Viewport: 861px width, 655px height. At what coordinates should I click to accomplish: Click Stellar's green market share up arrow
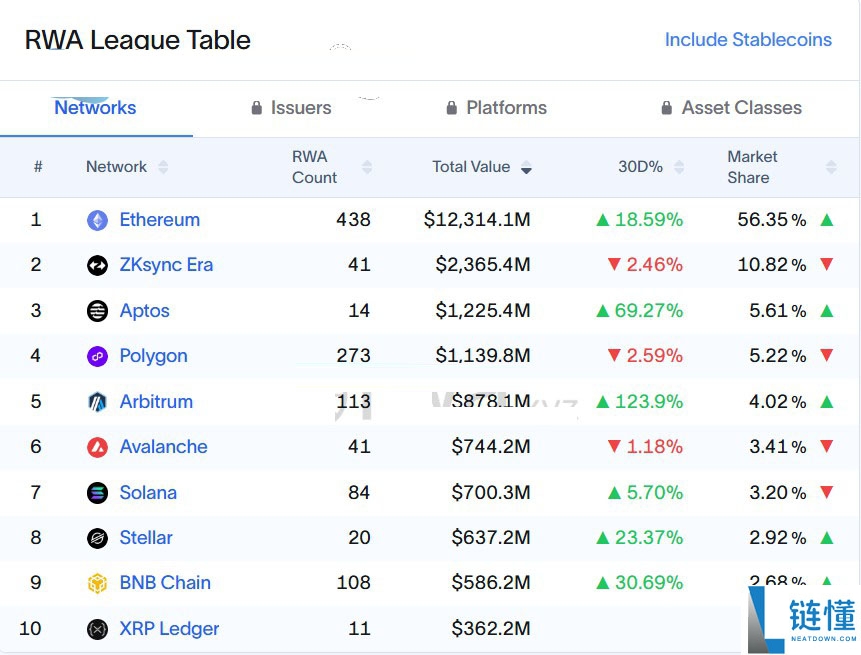827,538
